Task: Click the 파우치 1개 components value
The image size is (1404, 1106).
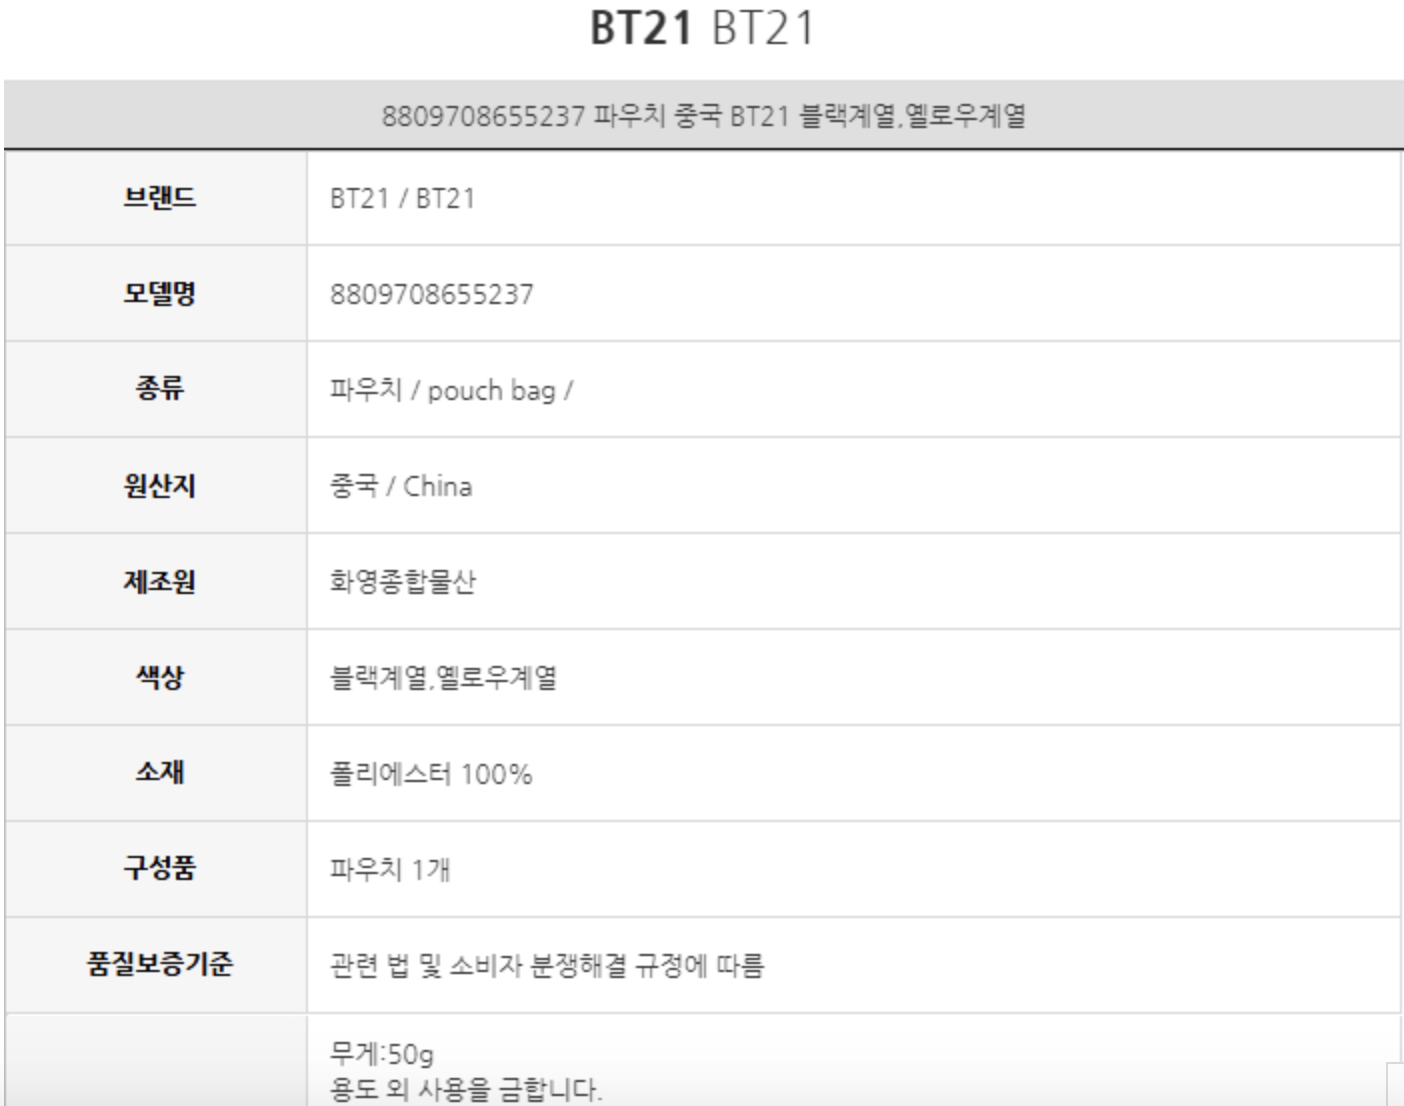Action: click(x=390, y=869)
